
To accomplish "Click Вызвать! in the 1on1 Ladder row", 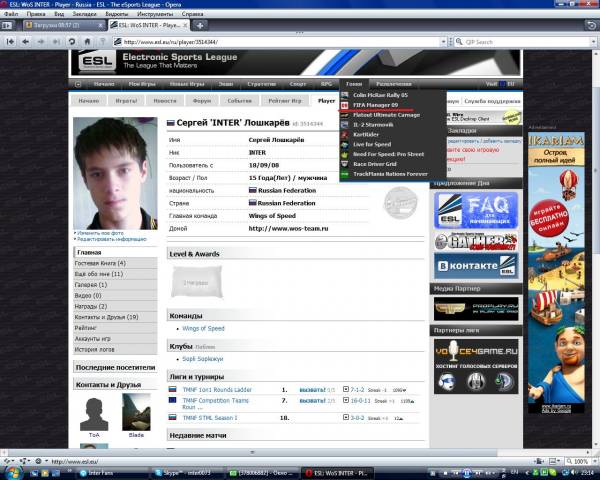I will 312,390.
